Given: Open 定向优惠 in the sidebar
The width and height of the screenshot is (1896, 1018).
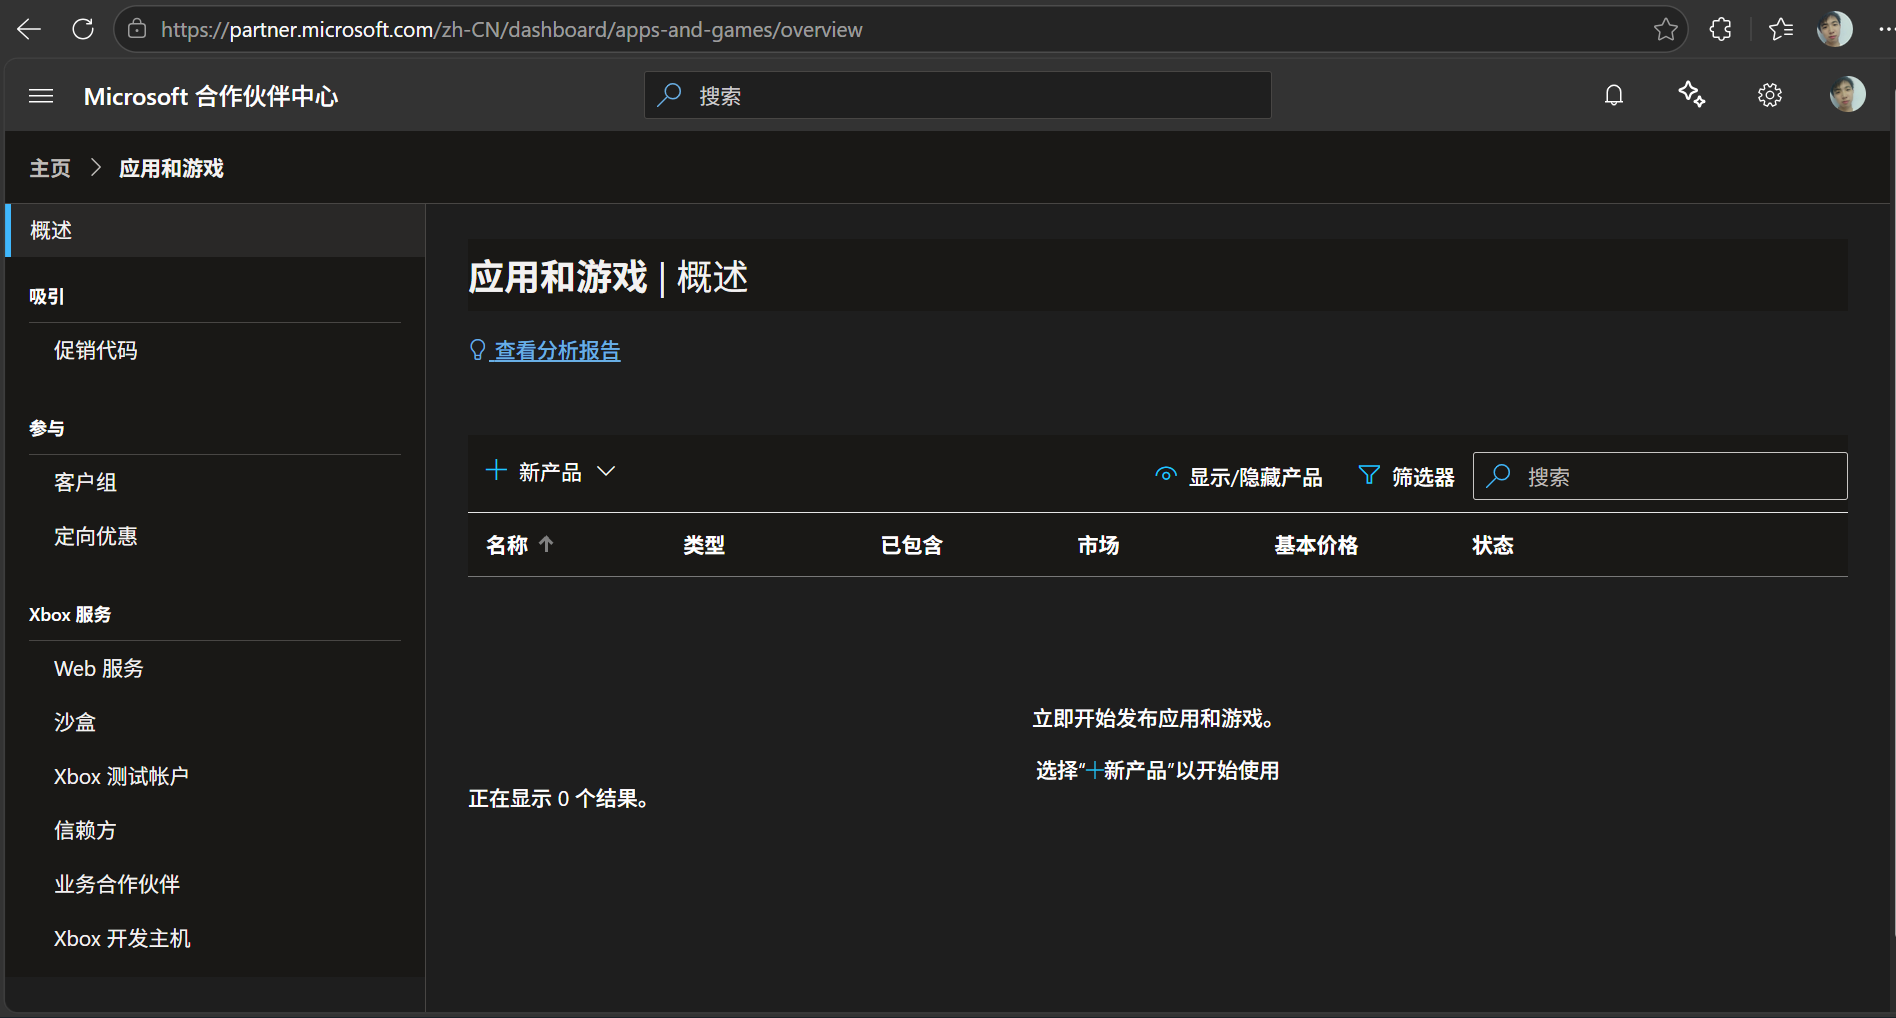Looking at the screenshot, I should [x=96, y=536].
